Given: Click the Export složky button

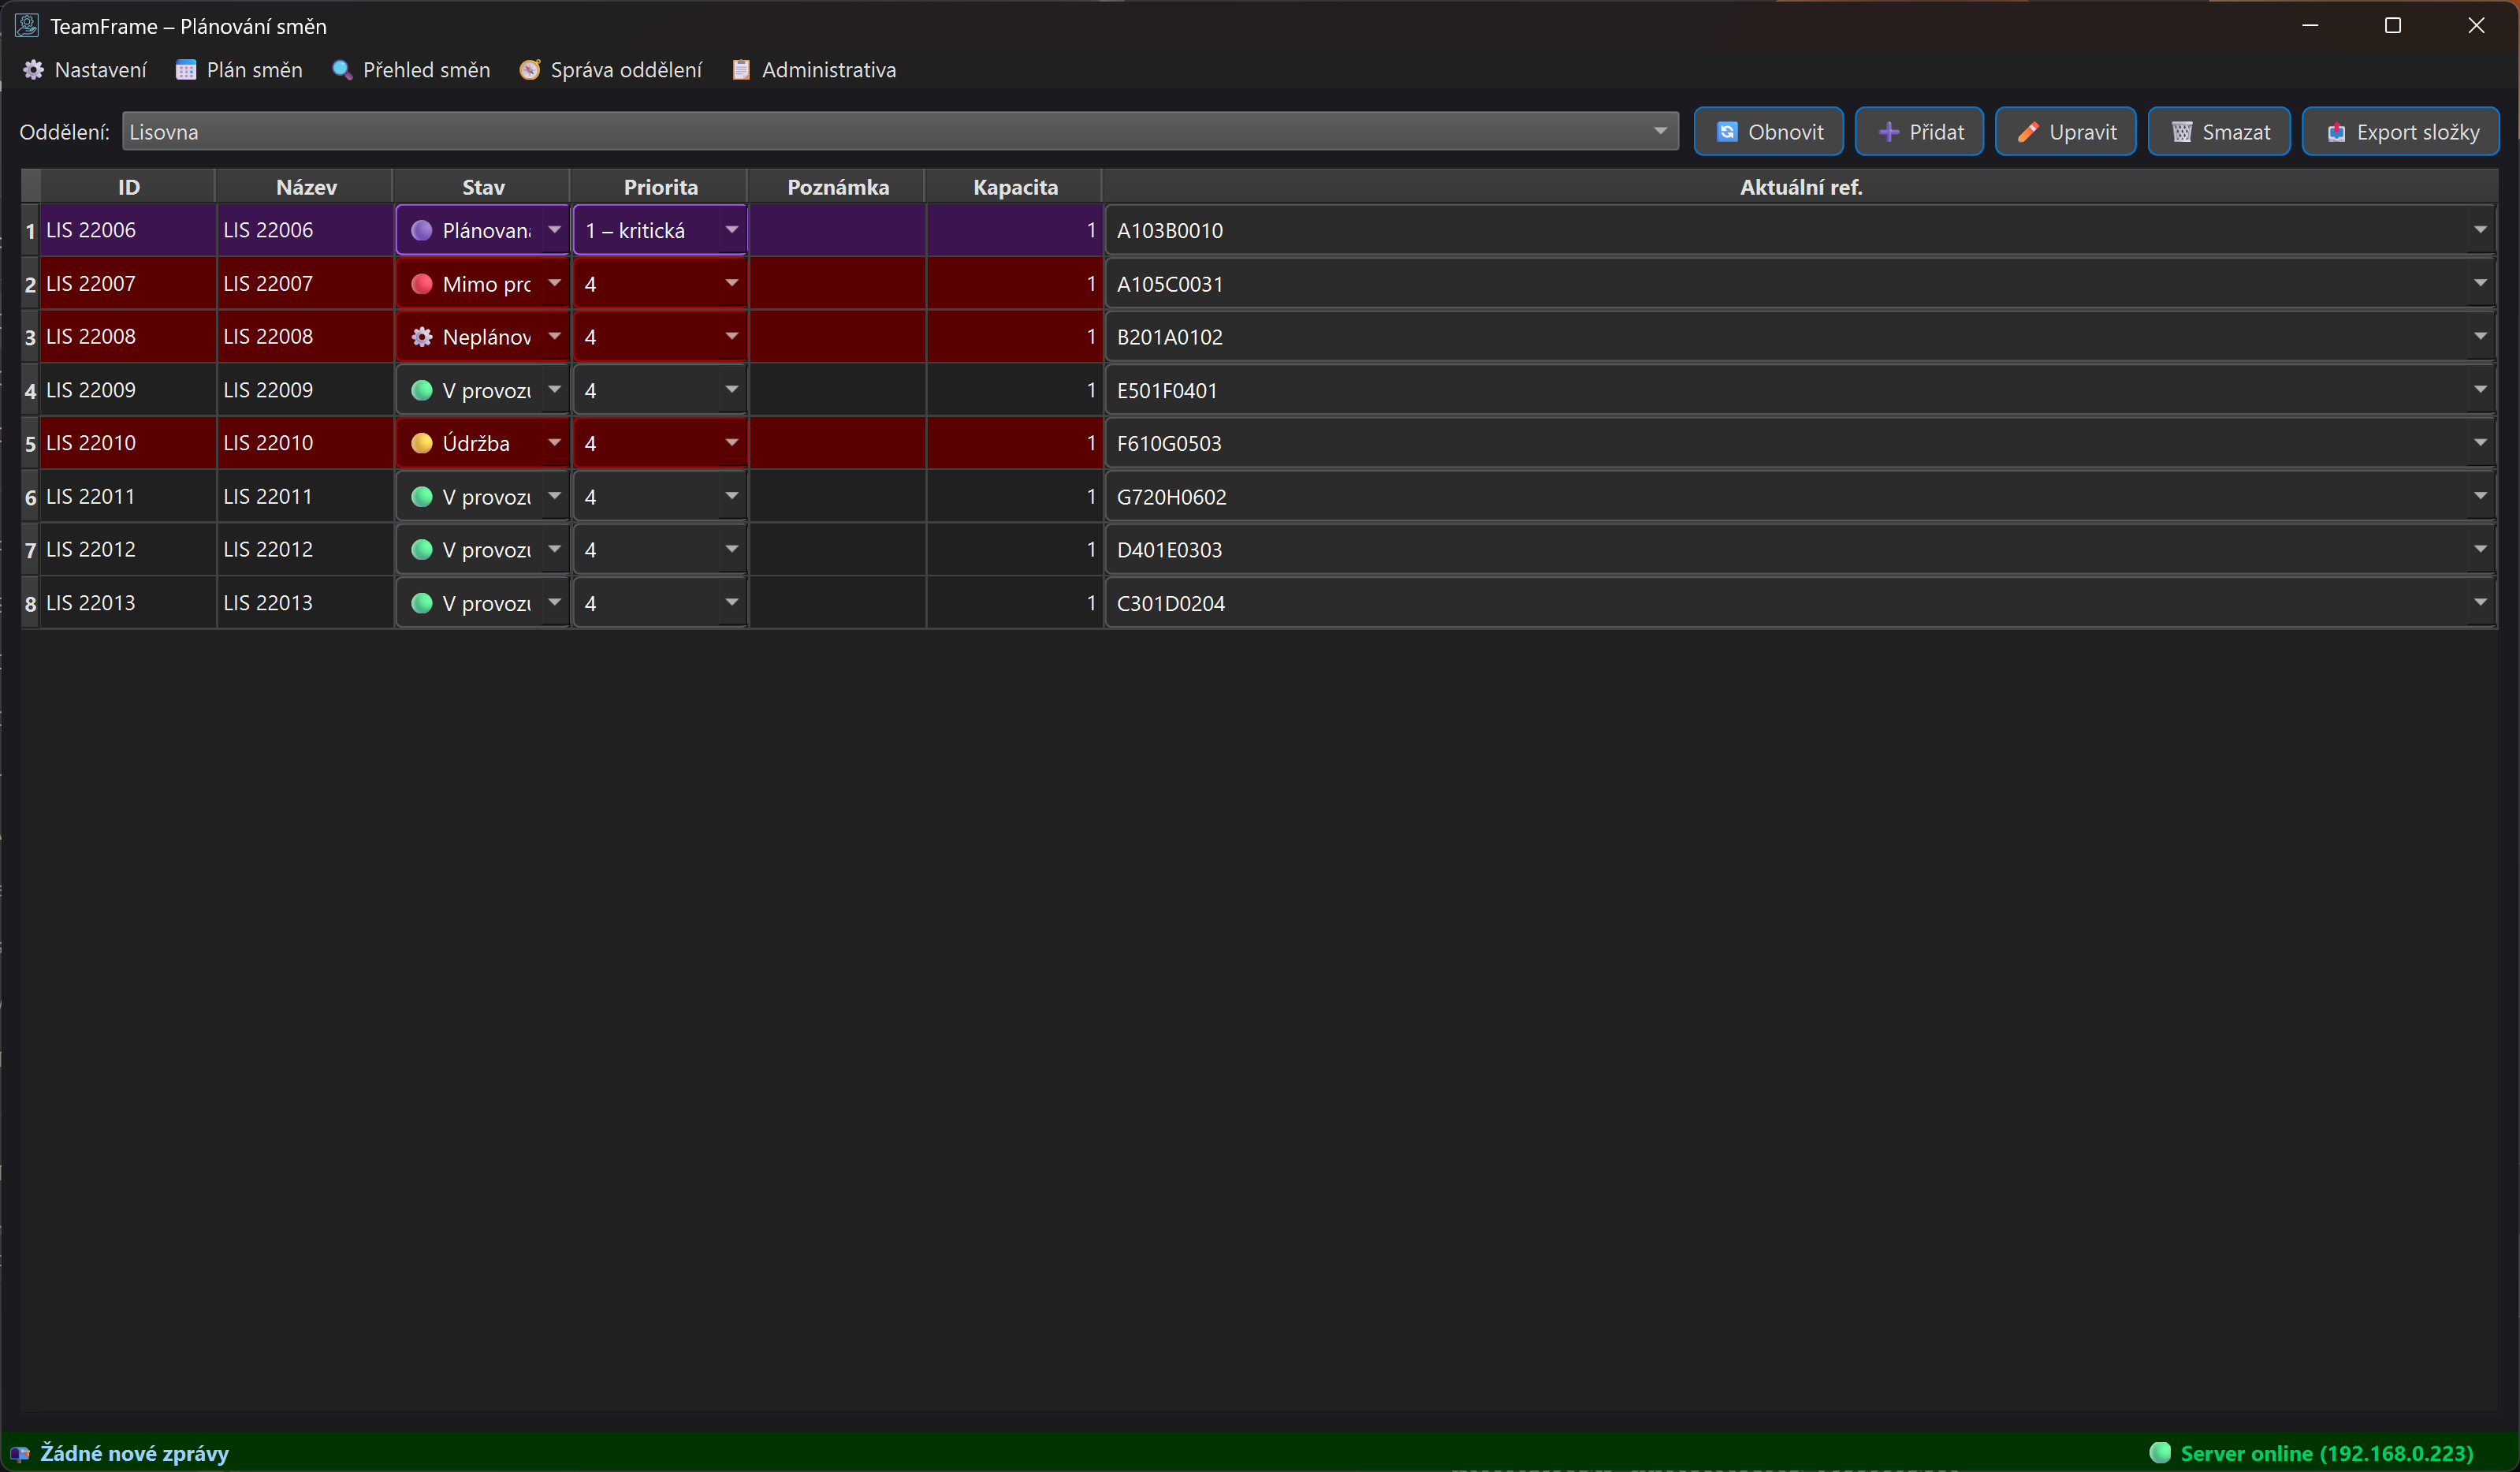Looking at the screenshot, I should (x=2400, y=132).
